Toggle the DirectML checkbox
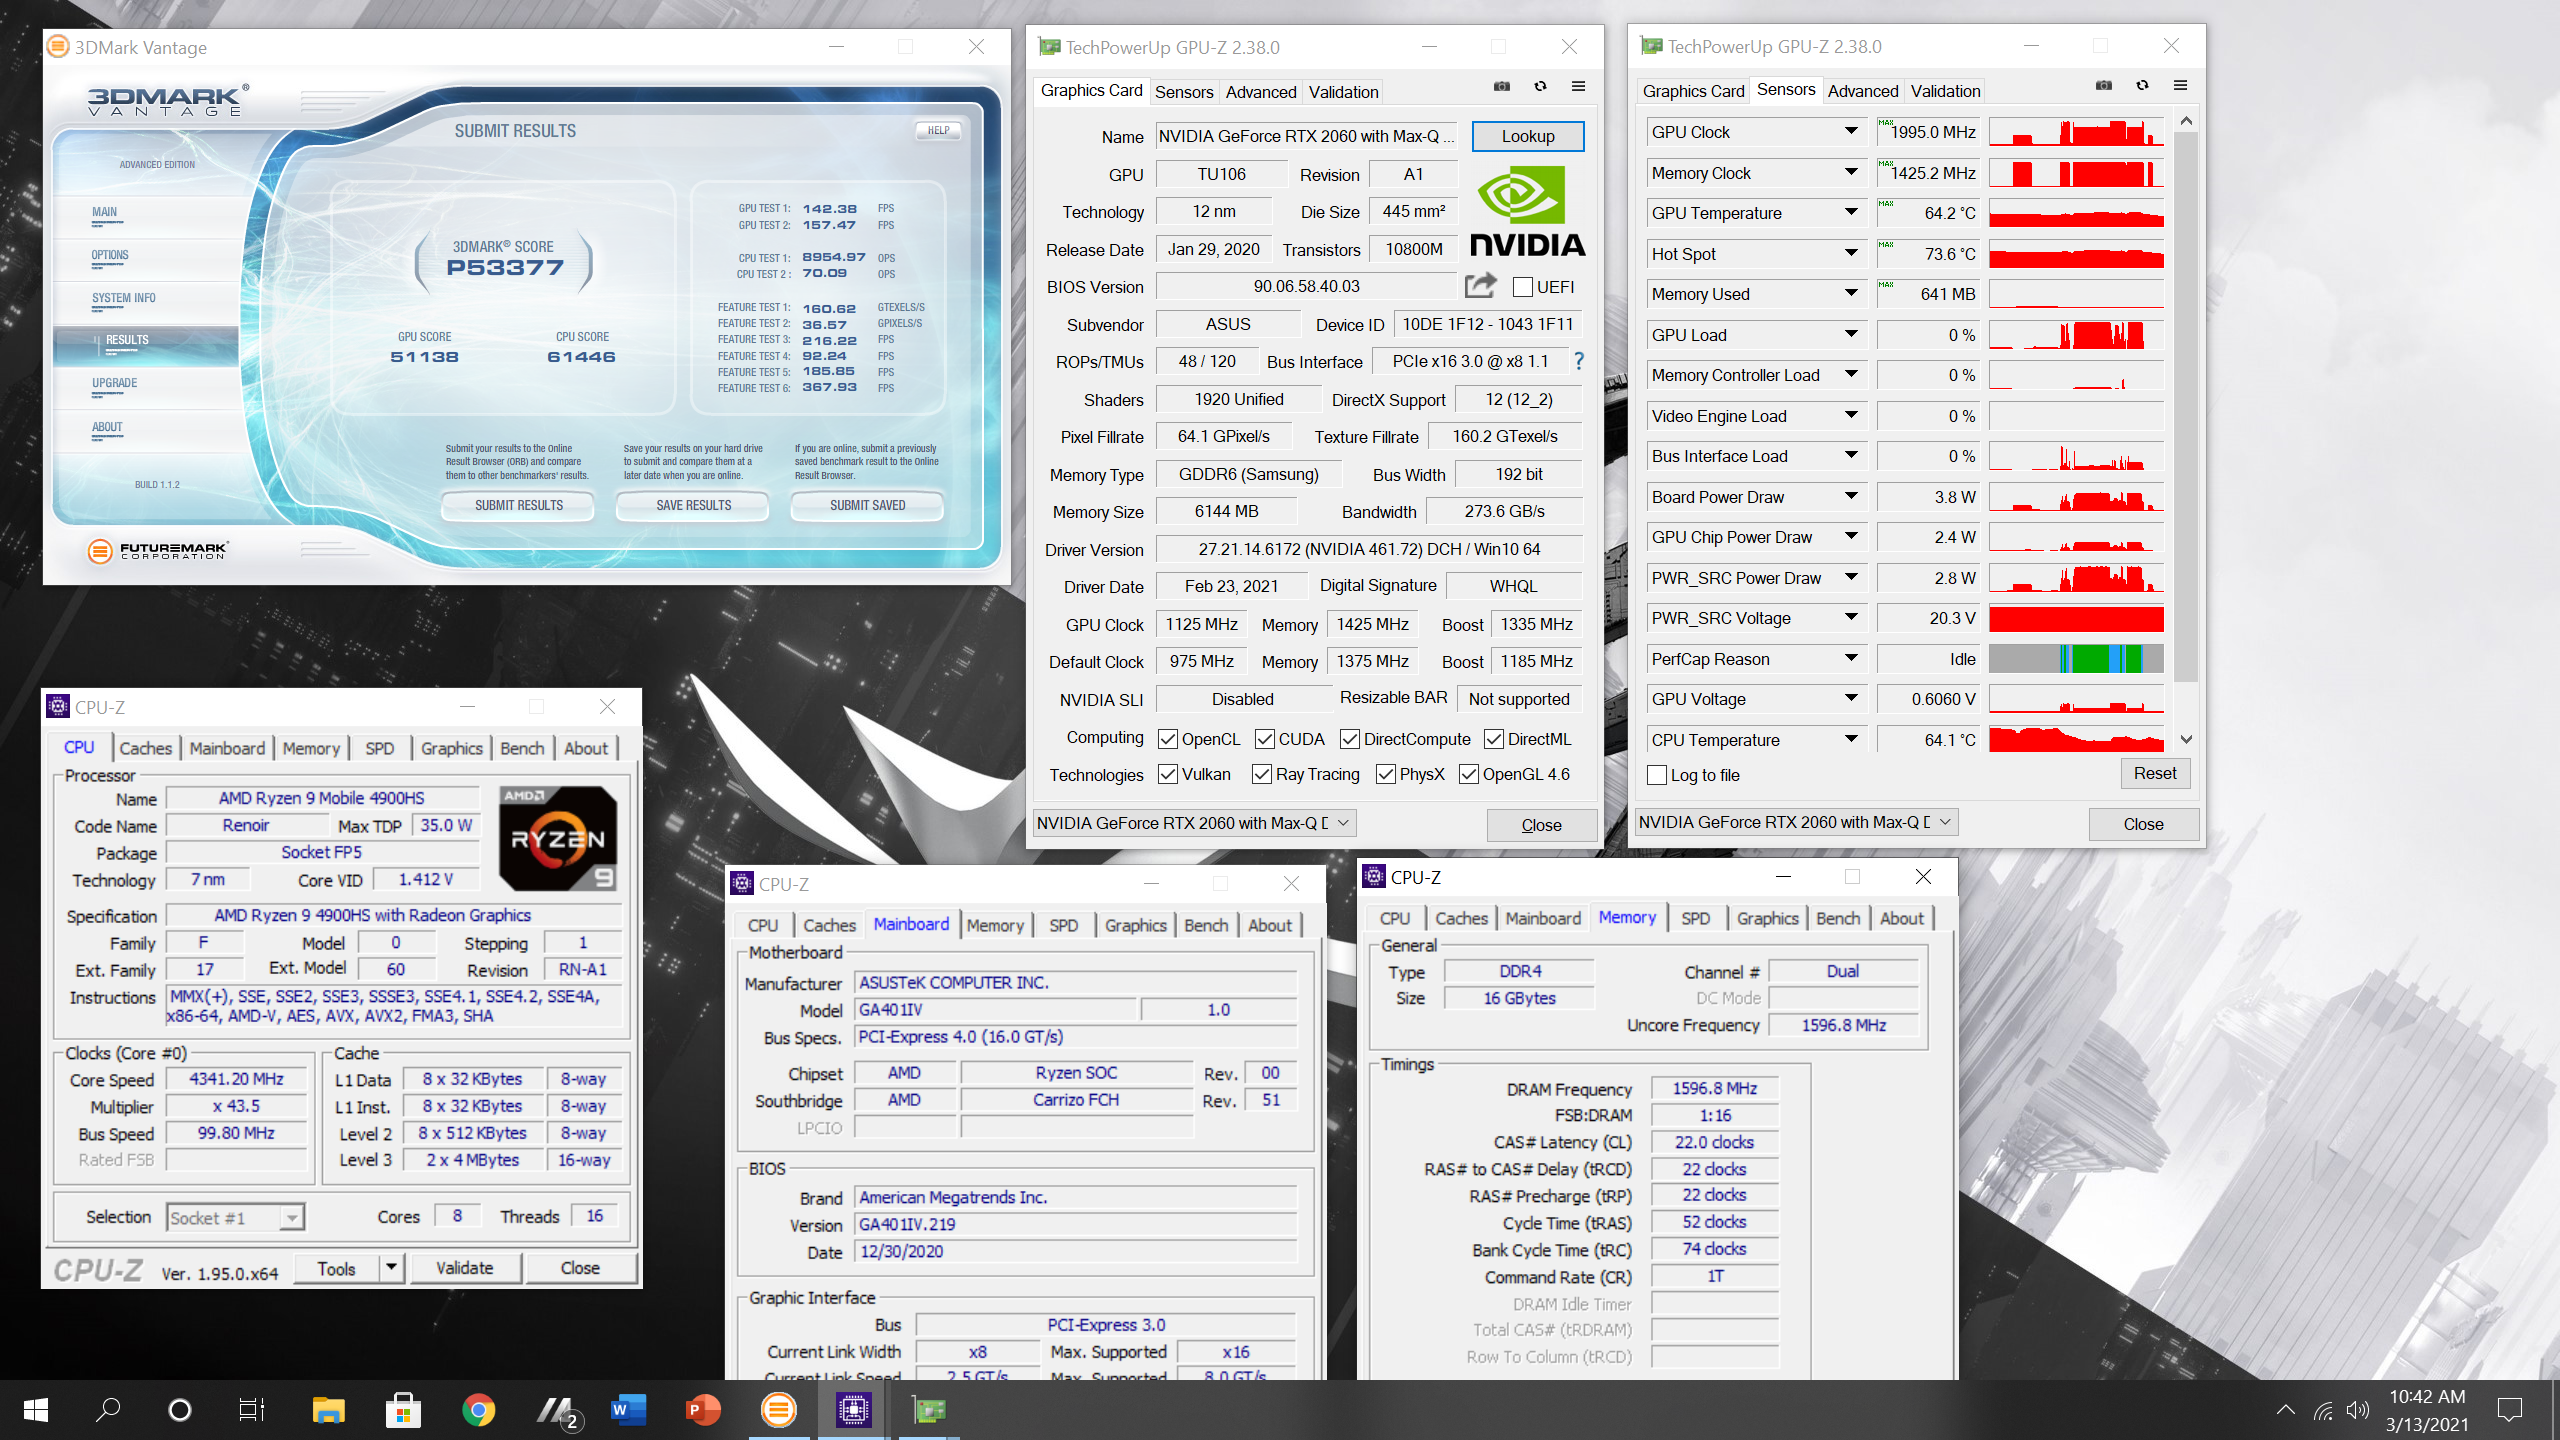This screenshot has width=2560, height=1440. [x=1493, y=739]
